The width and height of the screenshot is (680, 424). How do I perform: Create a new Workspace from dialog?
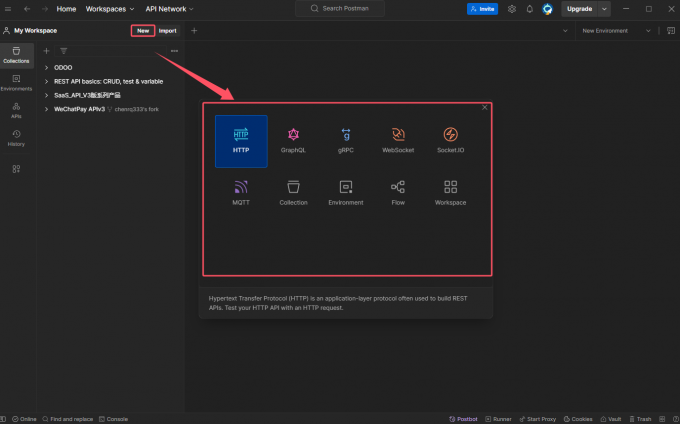[x=450, y=193]
